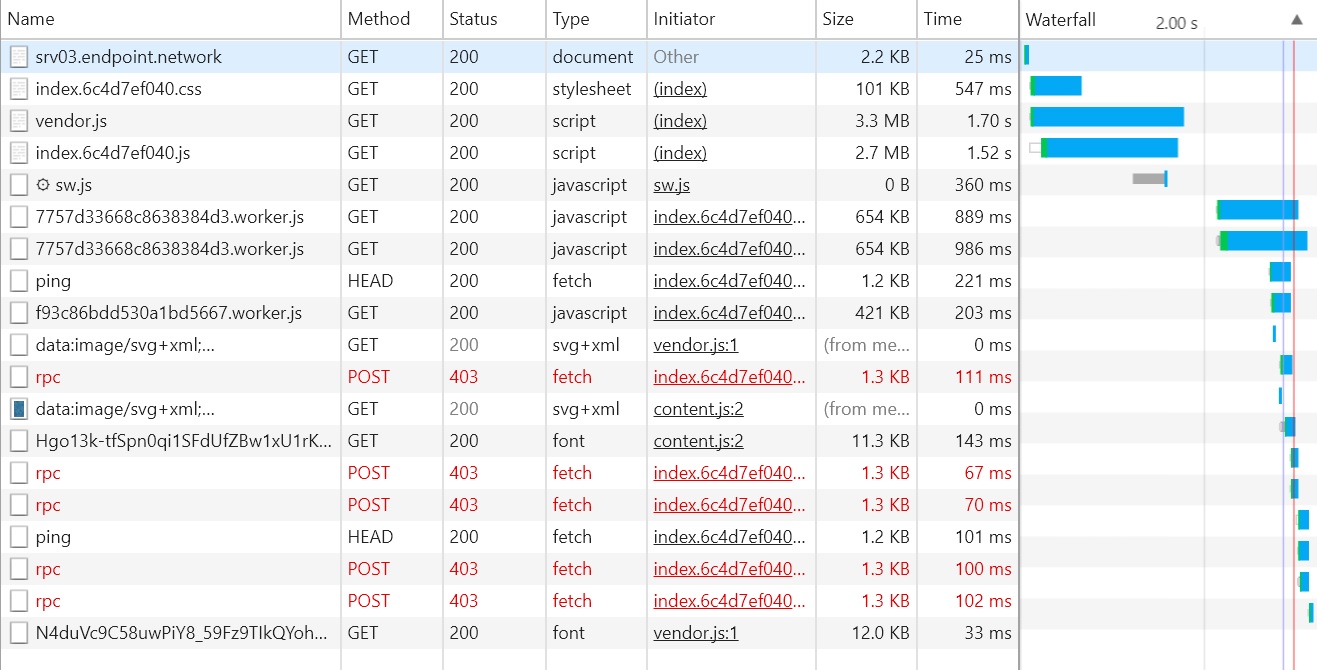Screen dimensions: 1317x670
Task: Open the (index) initiator link of index.6c4d7ef040.js
Action: [x=680, y=153]
